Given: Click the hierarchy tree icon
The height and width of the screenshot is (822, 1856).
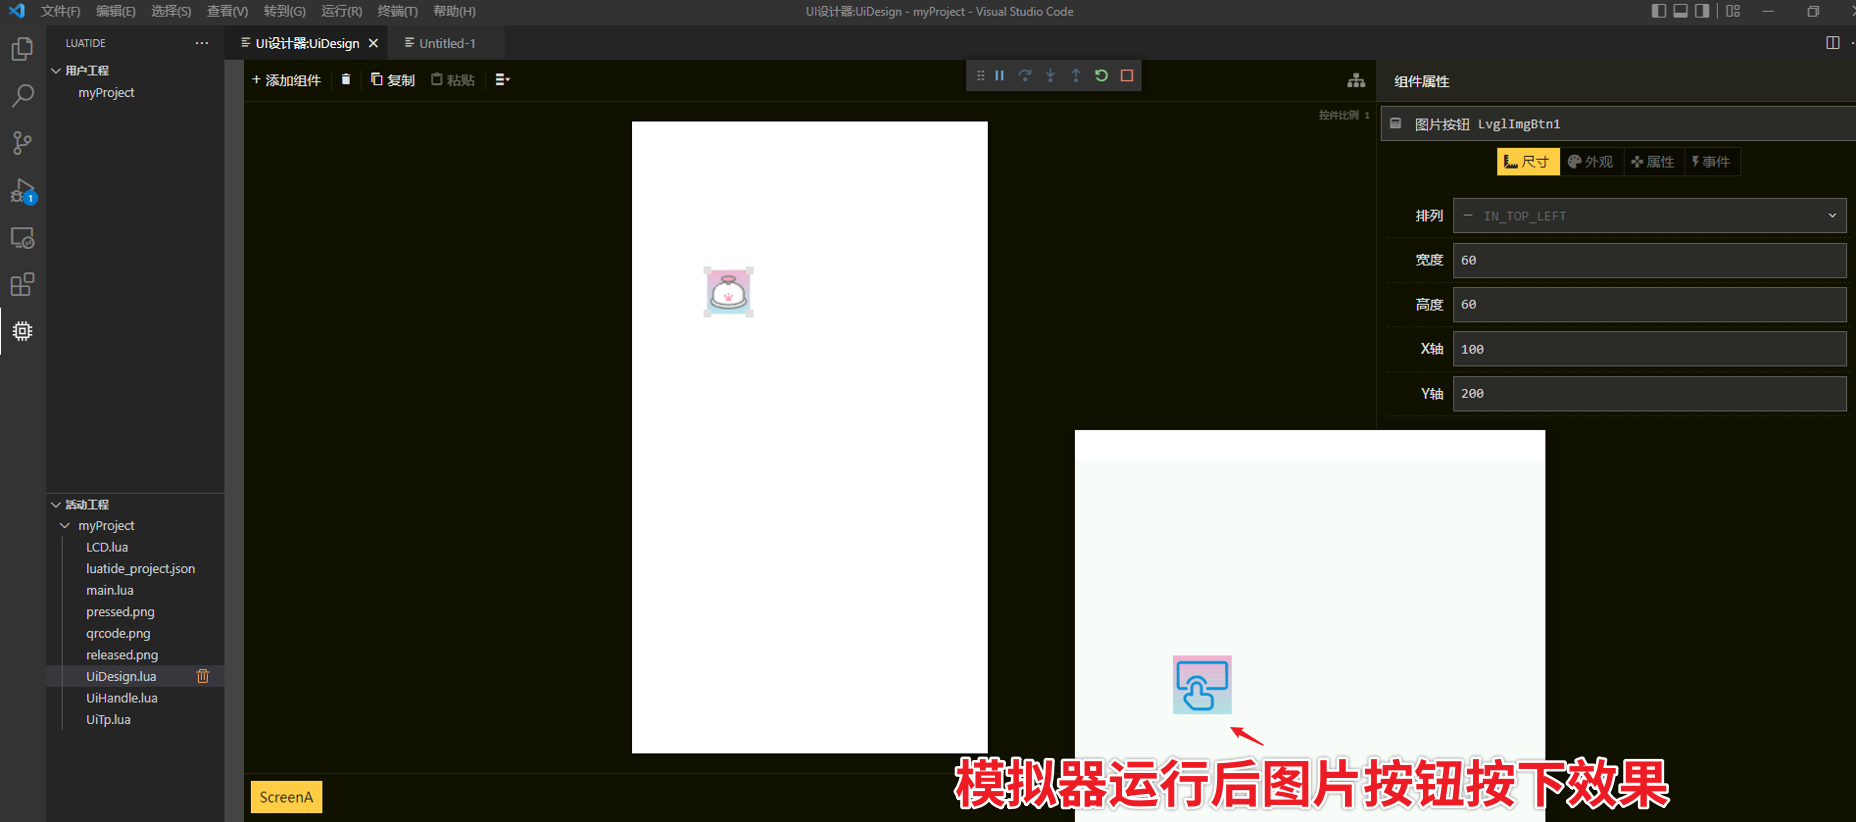Looking at the screenshot, I should pos(1356,81).
